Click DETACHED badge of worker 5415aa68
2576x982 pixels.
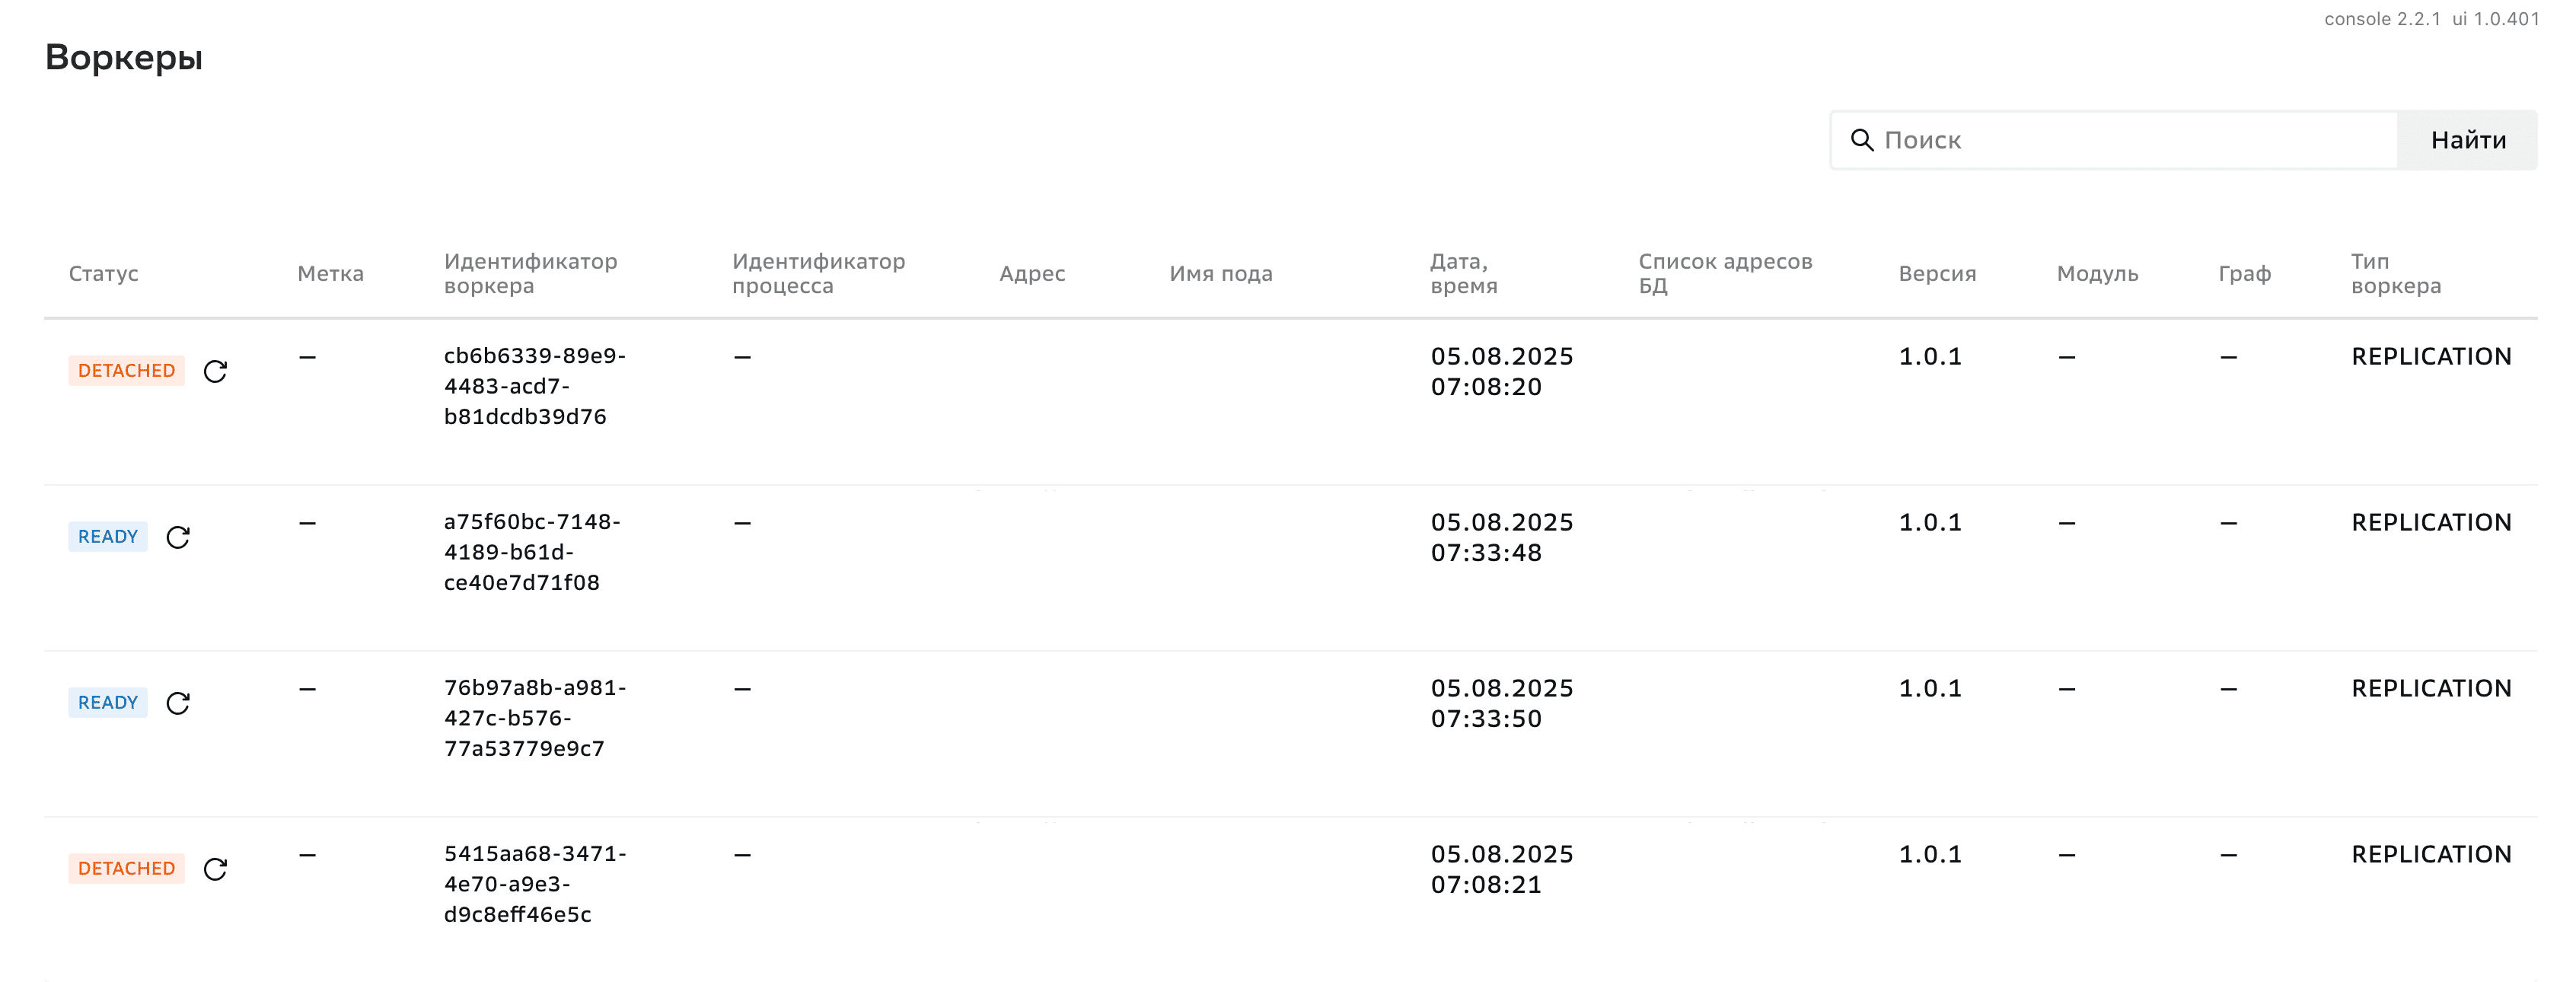[x=126, y=869]
